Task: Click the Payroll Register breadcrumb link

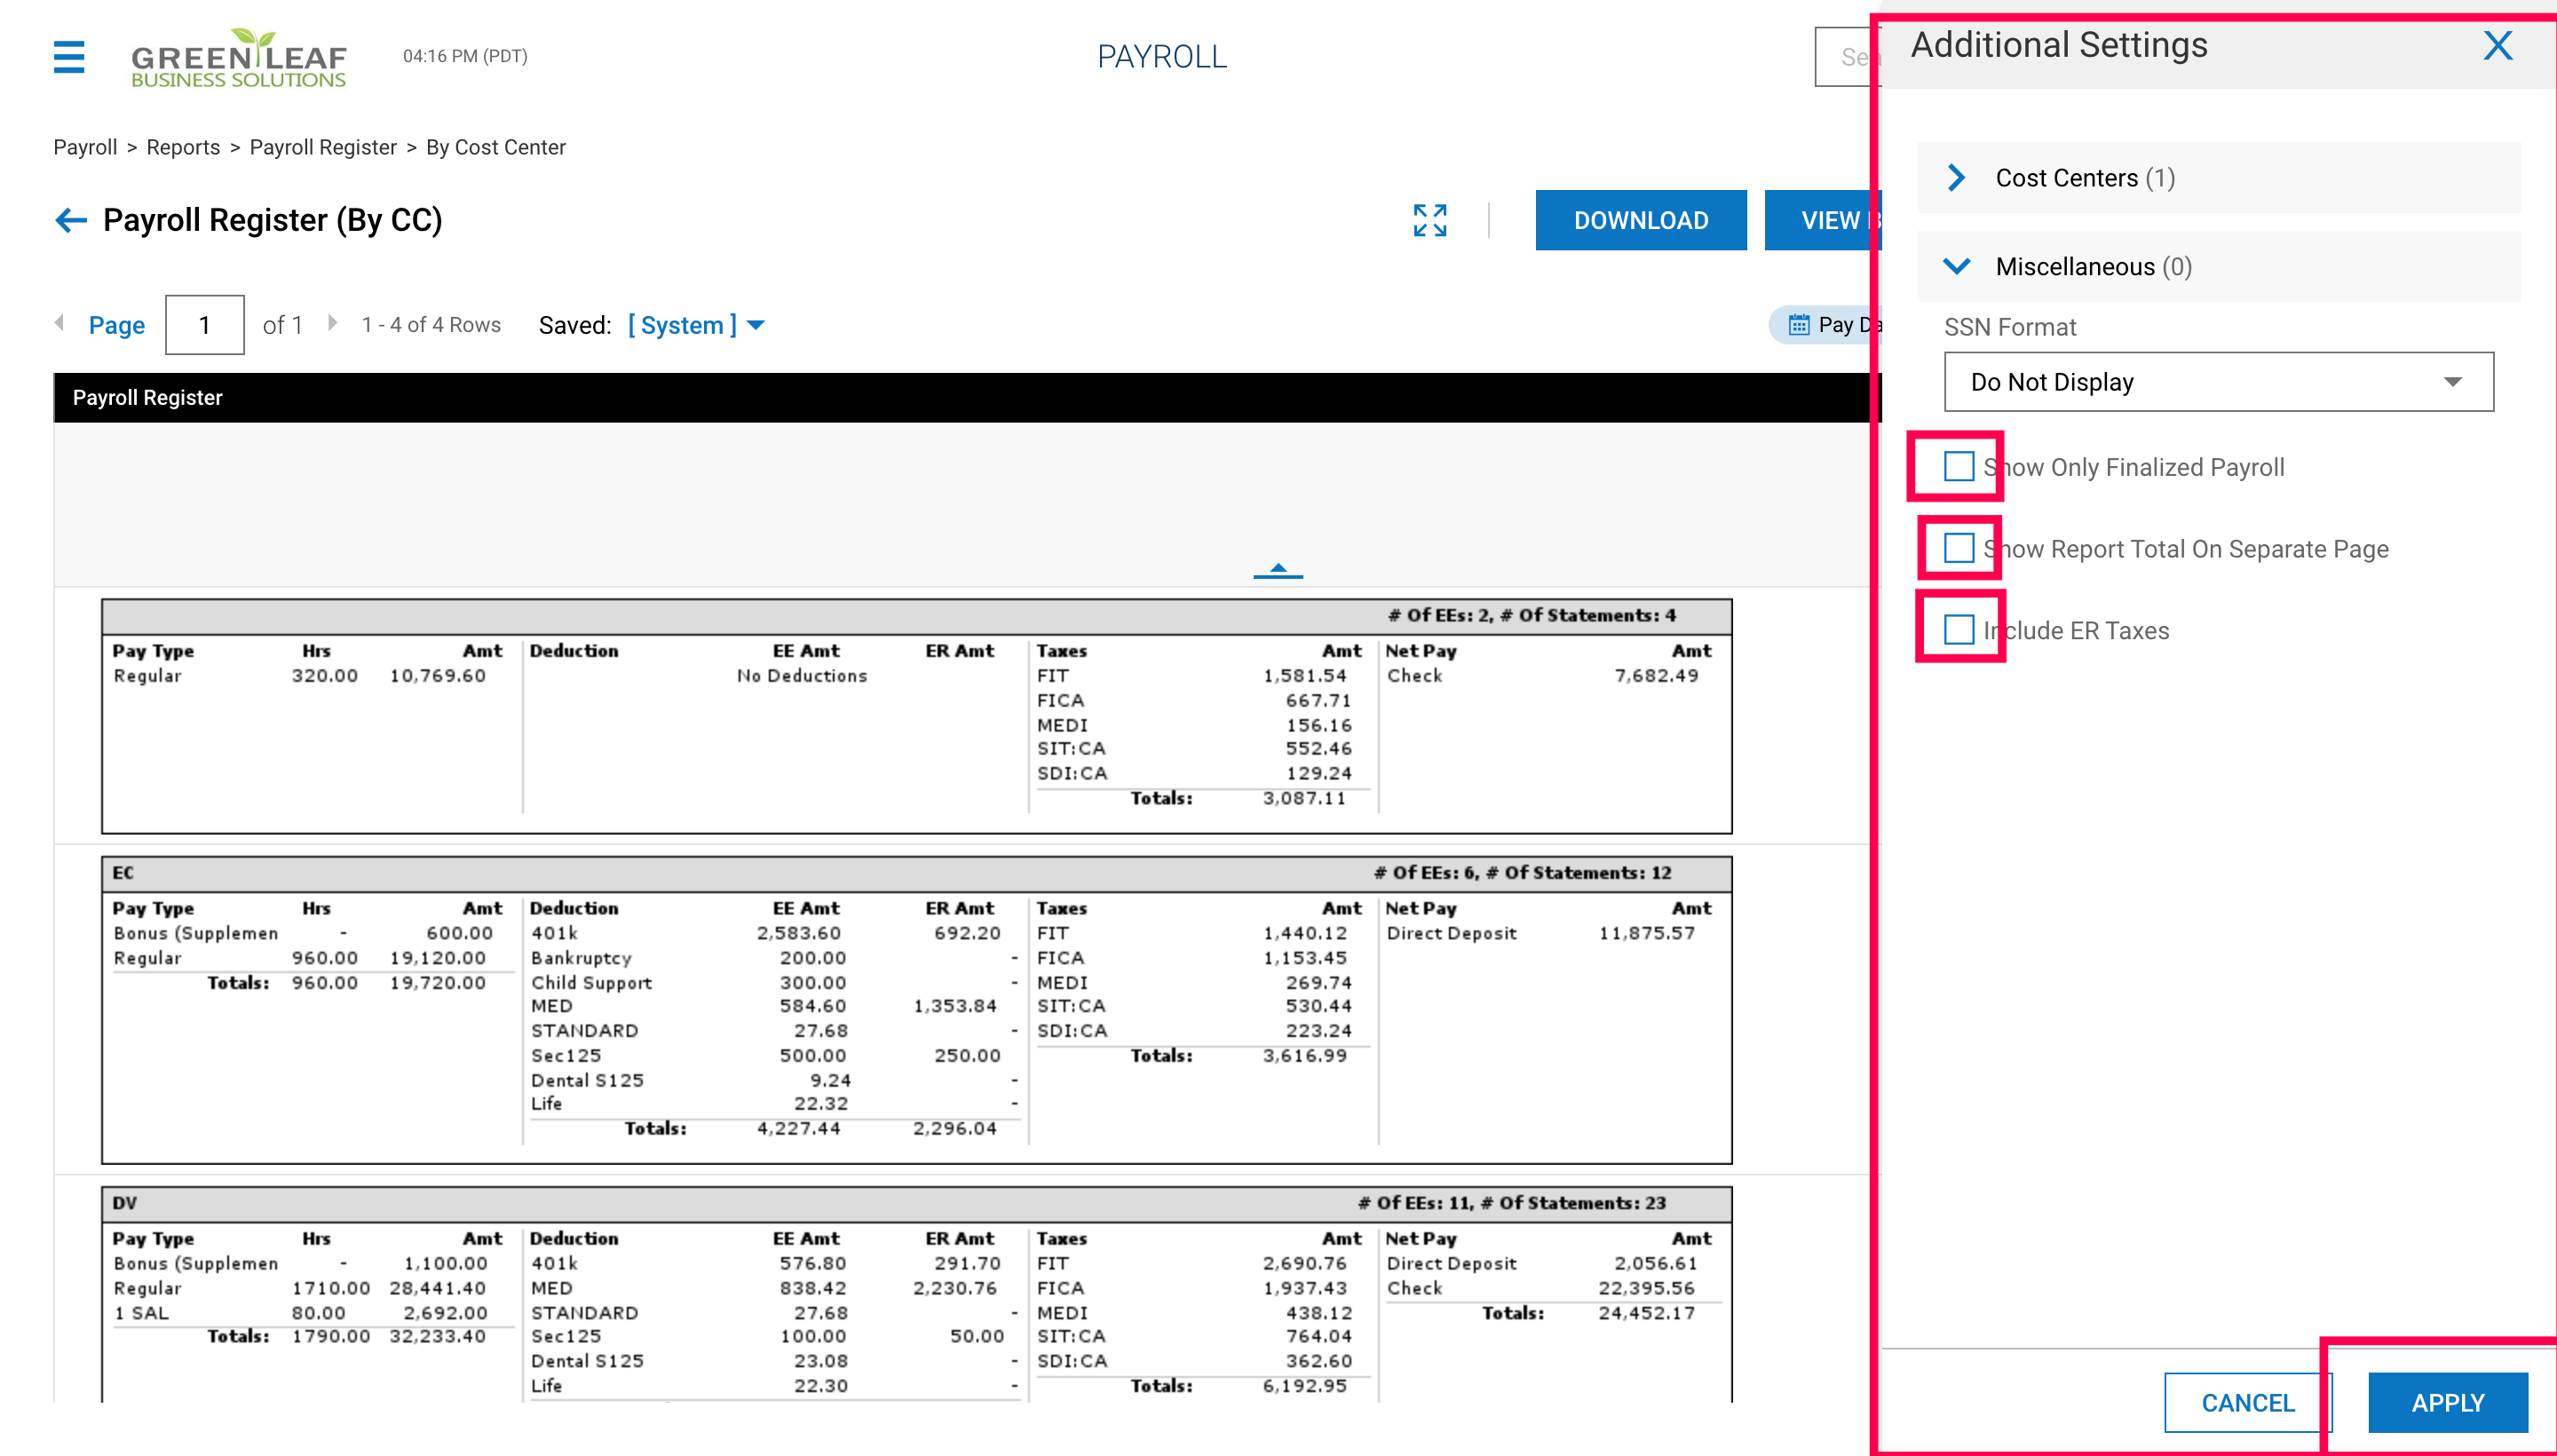Action: coord(323,147)
